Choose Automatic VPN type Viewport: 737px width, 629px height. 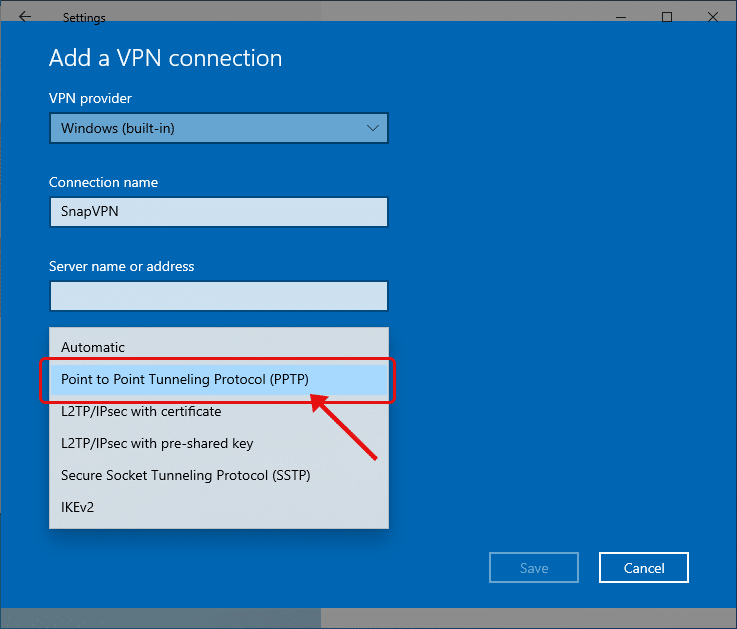(x=219, y=347)
